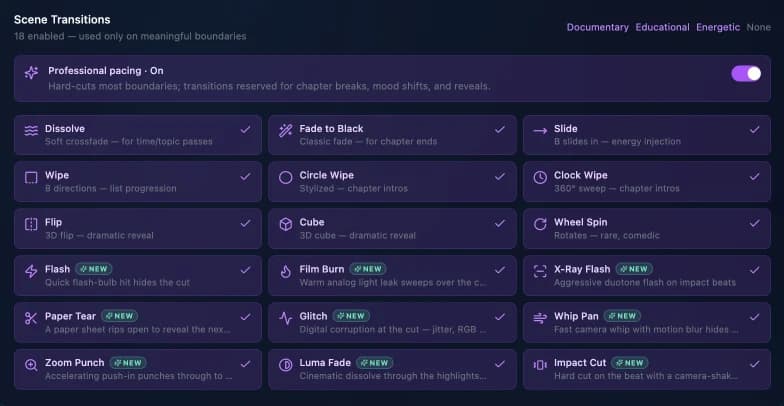The image size is (784, 406).
Task: Apply the Educational preset
Action: (662, 28)
